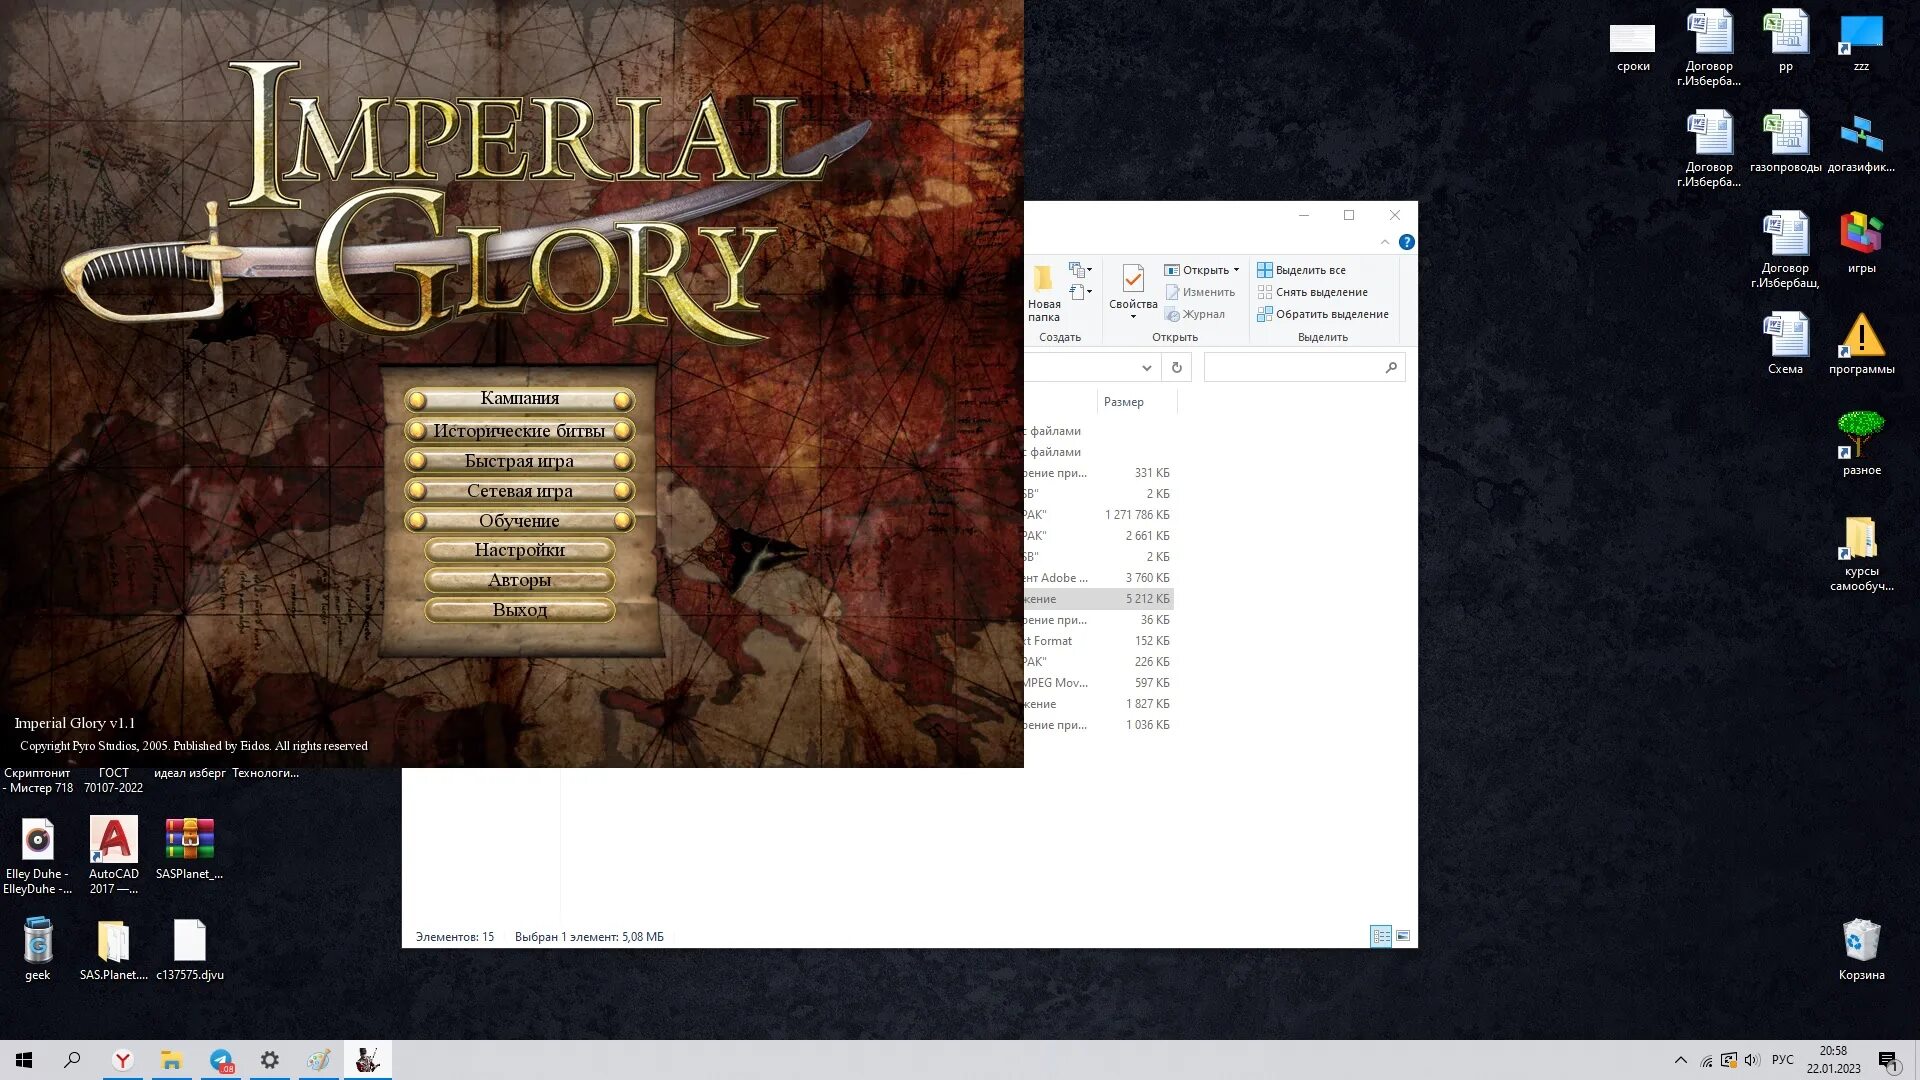Expand the address bar history dropdown

pos(1147,368)
